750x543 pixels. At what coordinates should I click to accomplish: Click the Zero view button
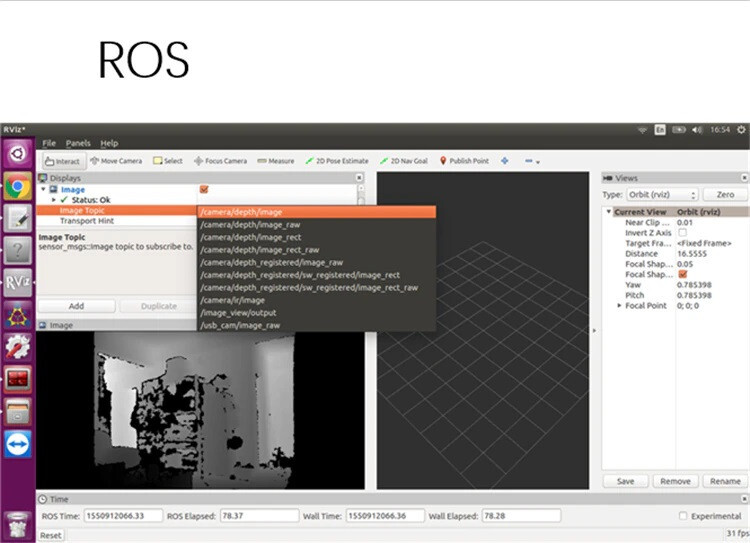pyautogui.click(x=725, y=195)
